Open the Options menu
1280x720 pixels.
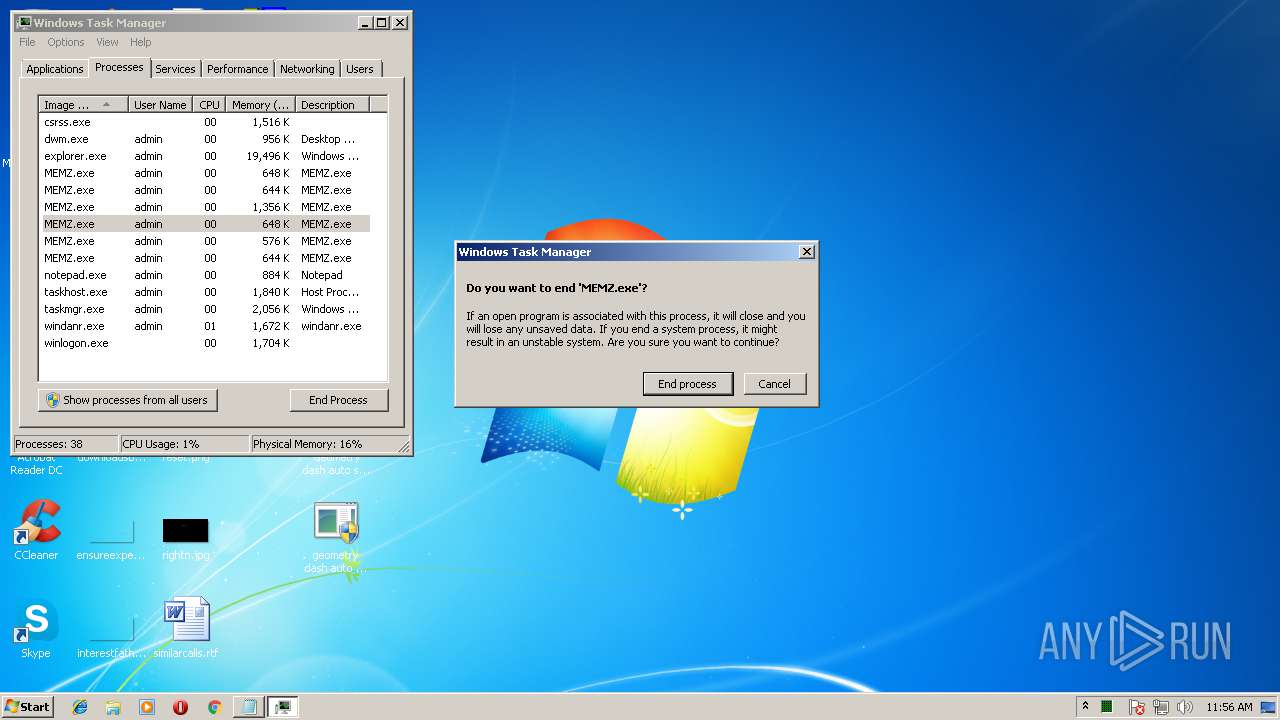66,42
